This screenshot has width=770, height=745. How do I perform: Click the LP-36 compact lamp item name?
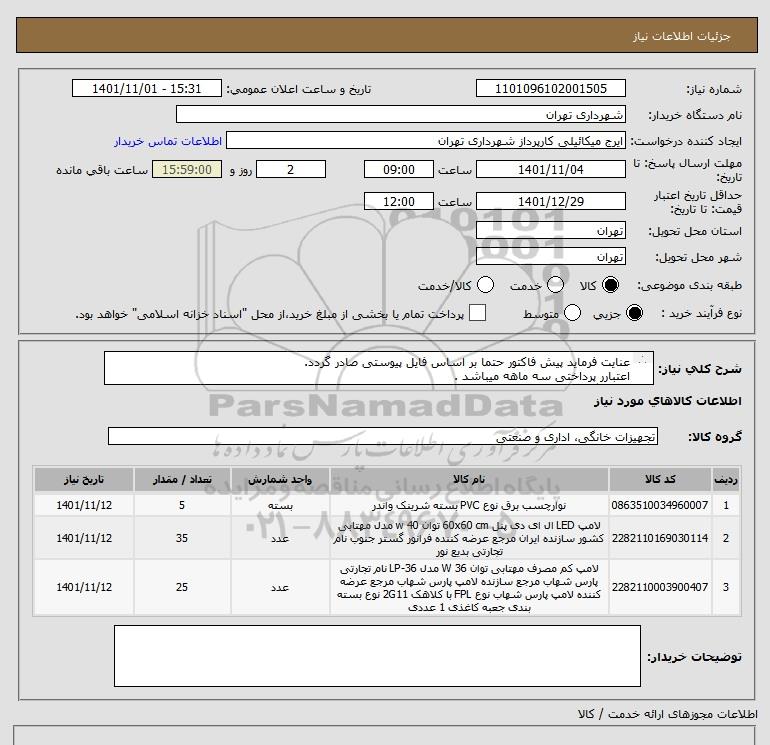(469, 587)
